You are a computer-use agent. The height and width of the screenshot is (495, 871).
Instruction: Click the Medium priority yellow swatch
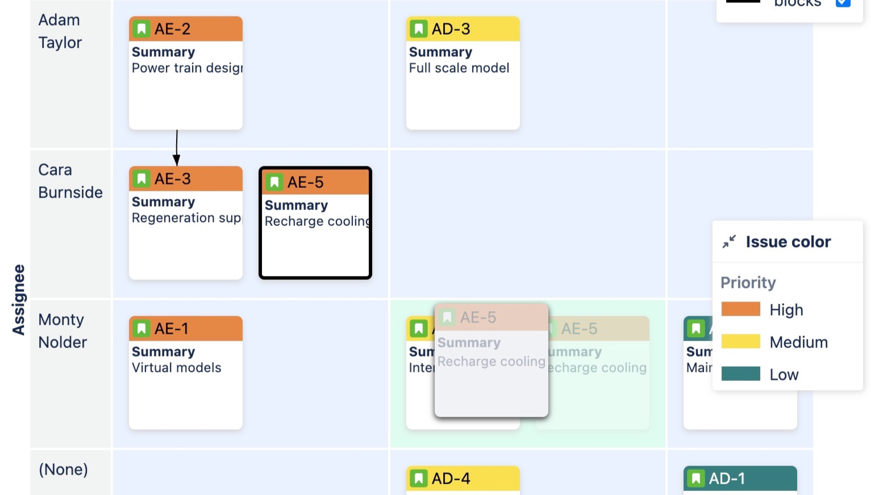(x=740, y=342)
